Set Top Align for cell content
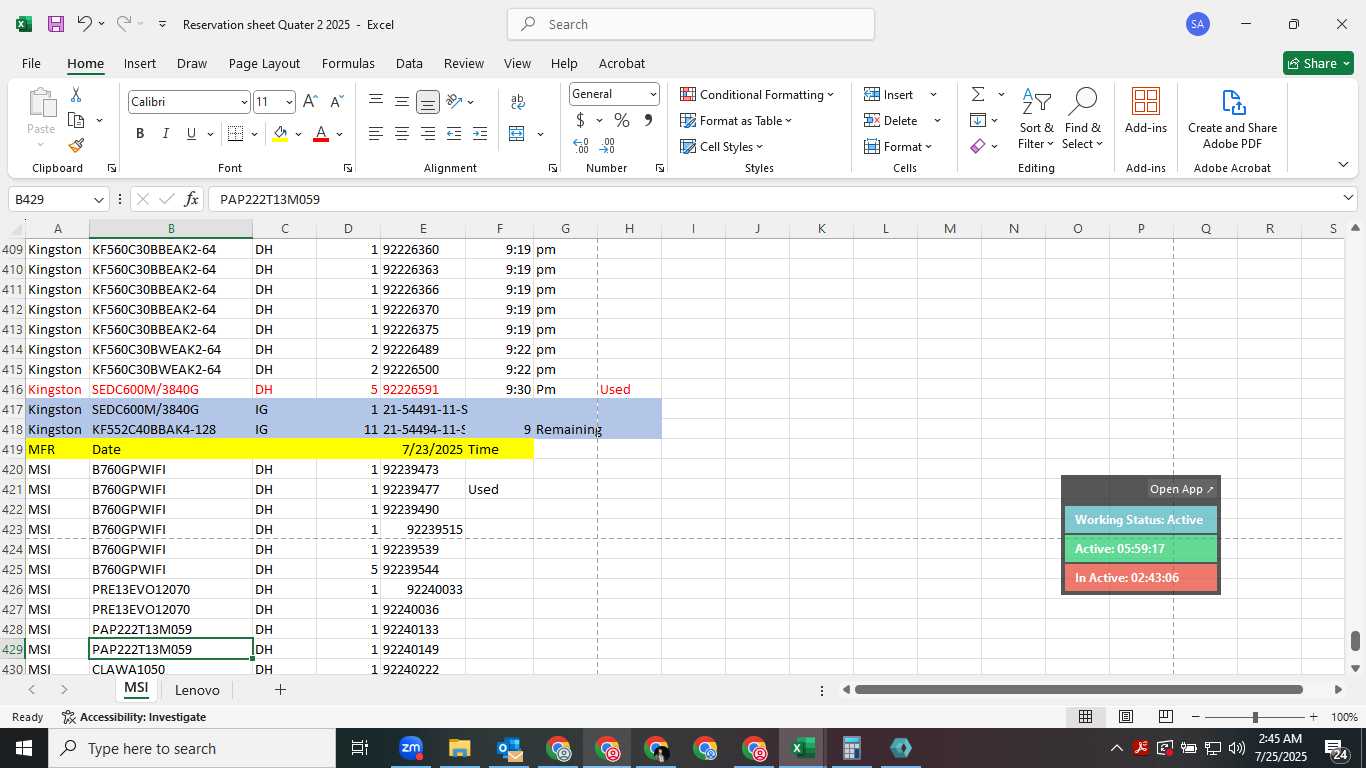 (x=376, y=102)
